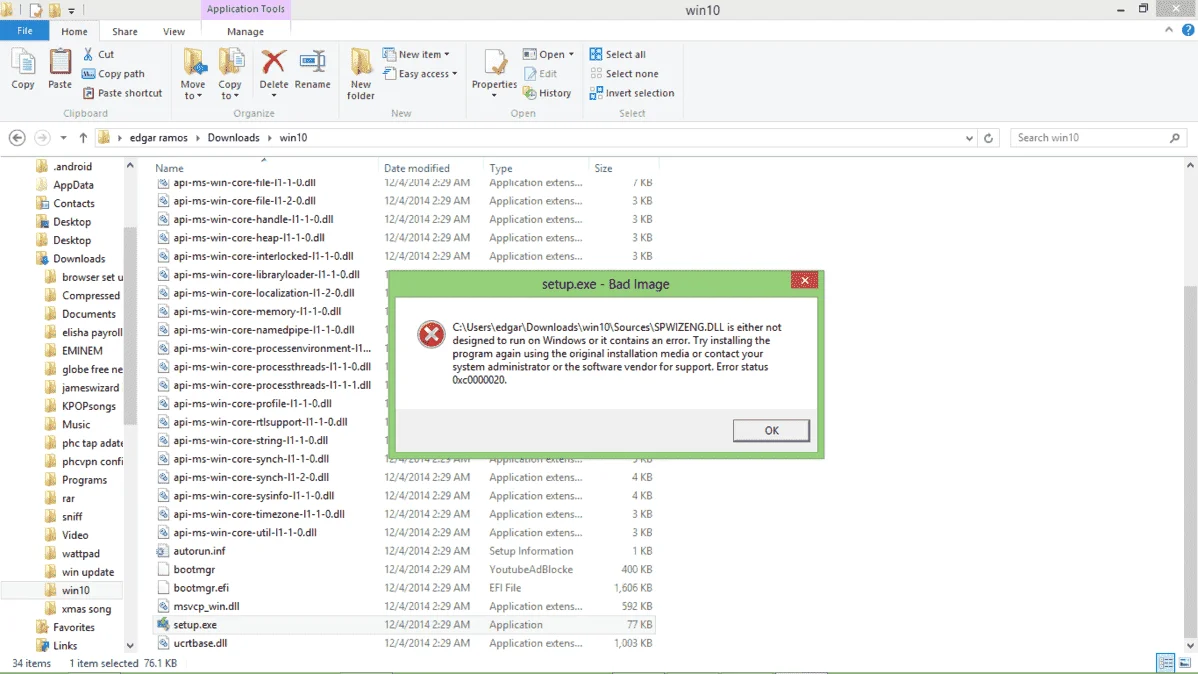Viewport: 1198px width, 674px height.
Task: Click the search magnifier icon
Action: [x=1175, y=138]
